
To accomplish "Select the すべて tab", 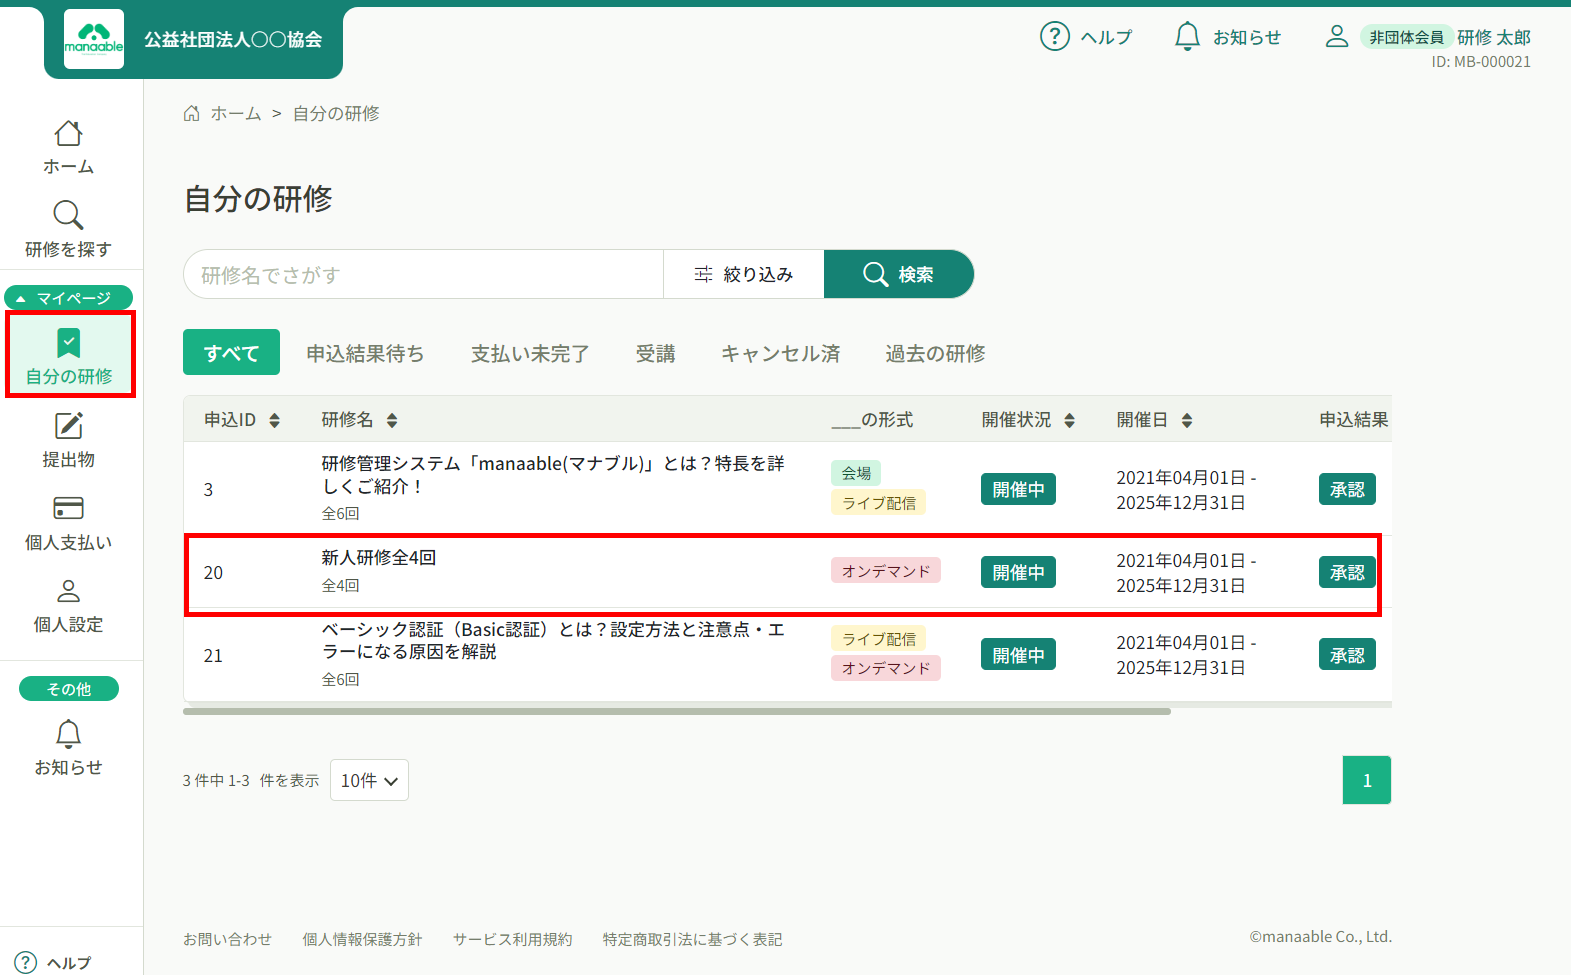I will click(231, 352).
